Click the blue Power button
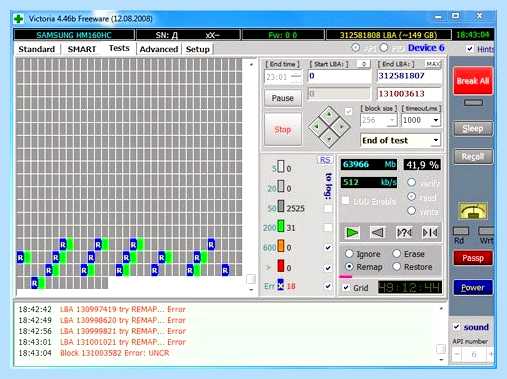 click(x=473, y=287)
